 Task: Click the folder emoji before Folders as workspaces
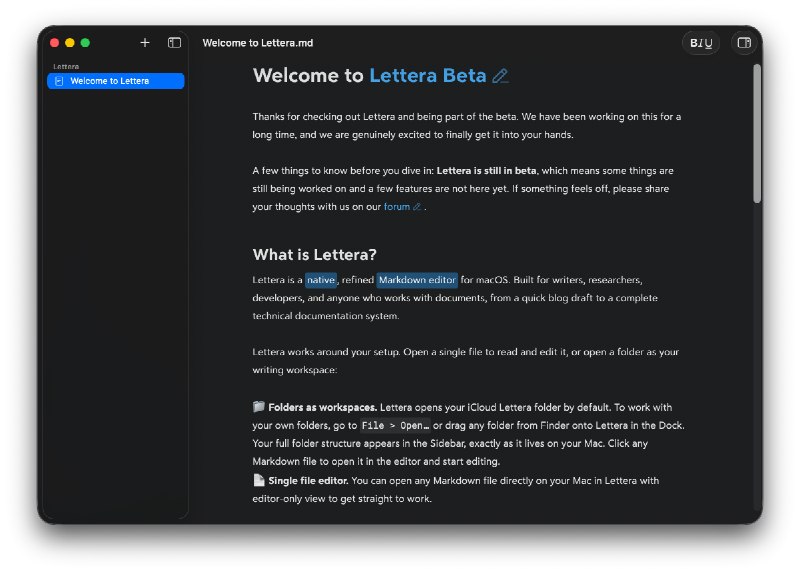click(x=259, y=407)
